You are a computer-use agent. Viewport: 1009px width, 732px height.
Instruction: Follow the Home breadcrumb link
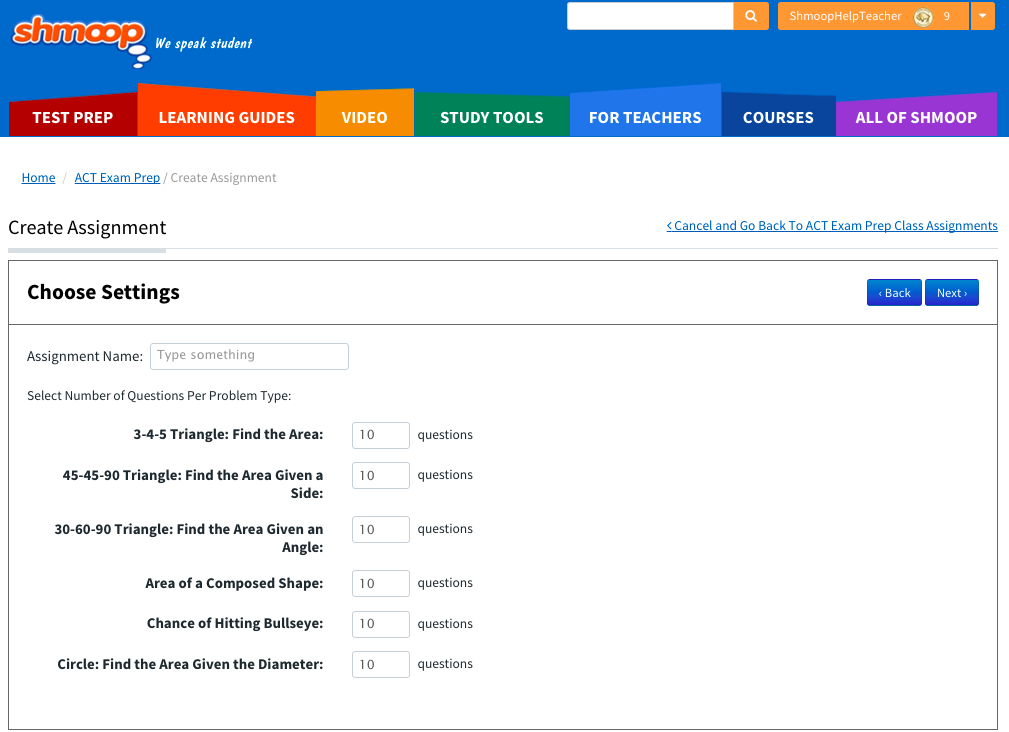pyautogui.click(x=39, y=178)
